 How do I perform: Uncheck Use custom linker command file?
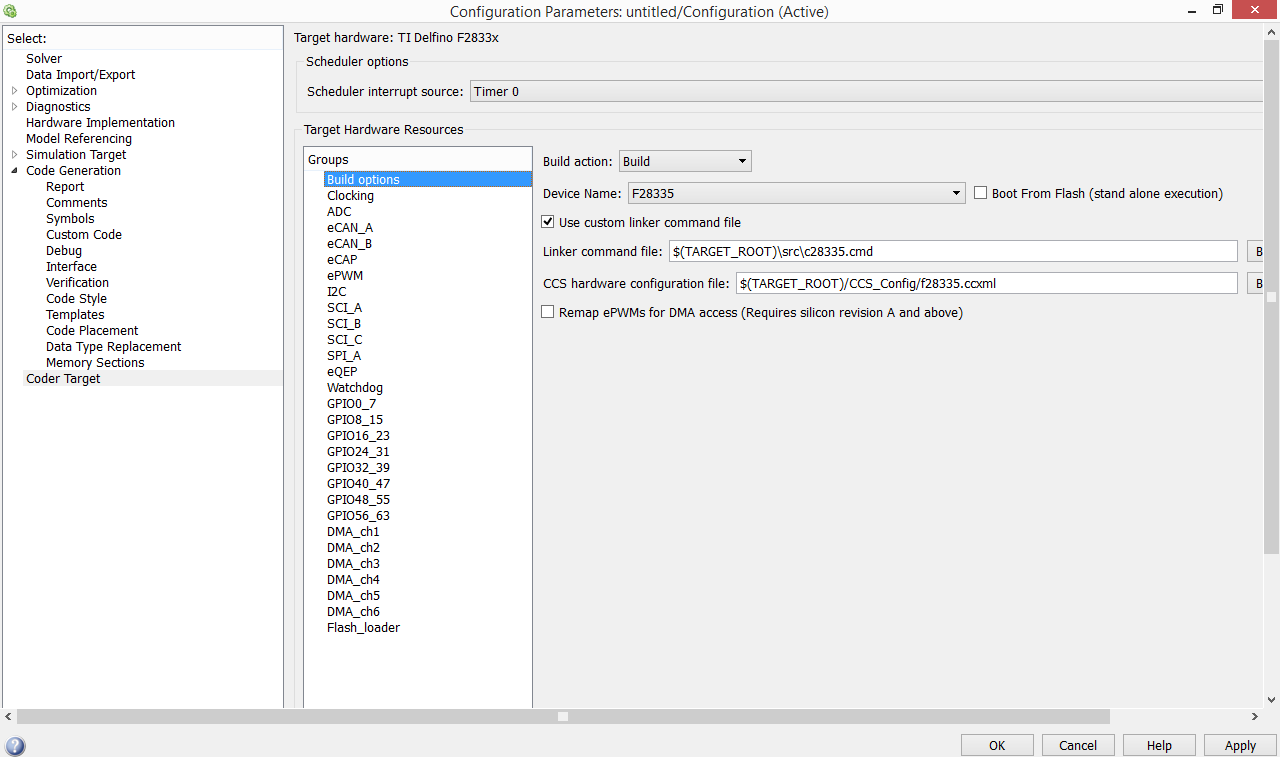tap(547, 222)
